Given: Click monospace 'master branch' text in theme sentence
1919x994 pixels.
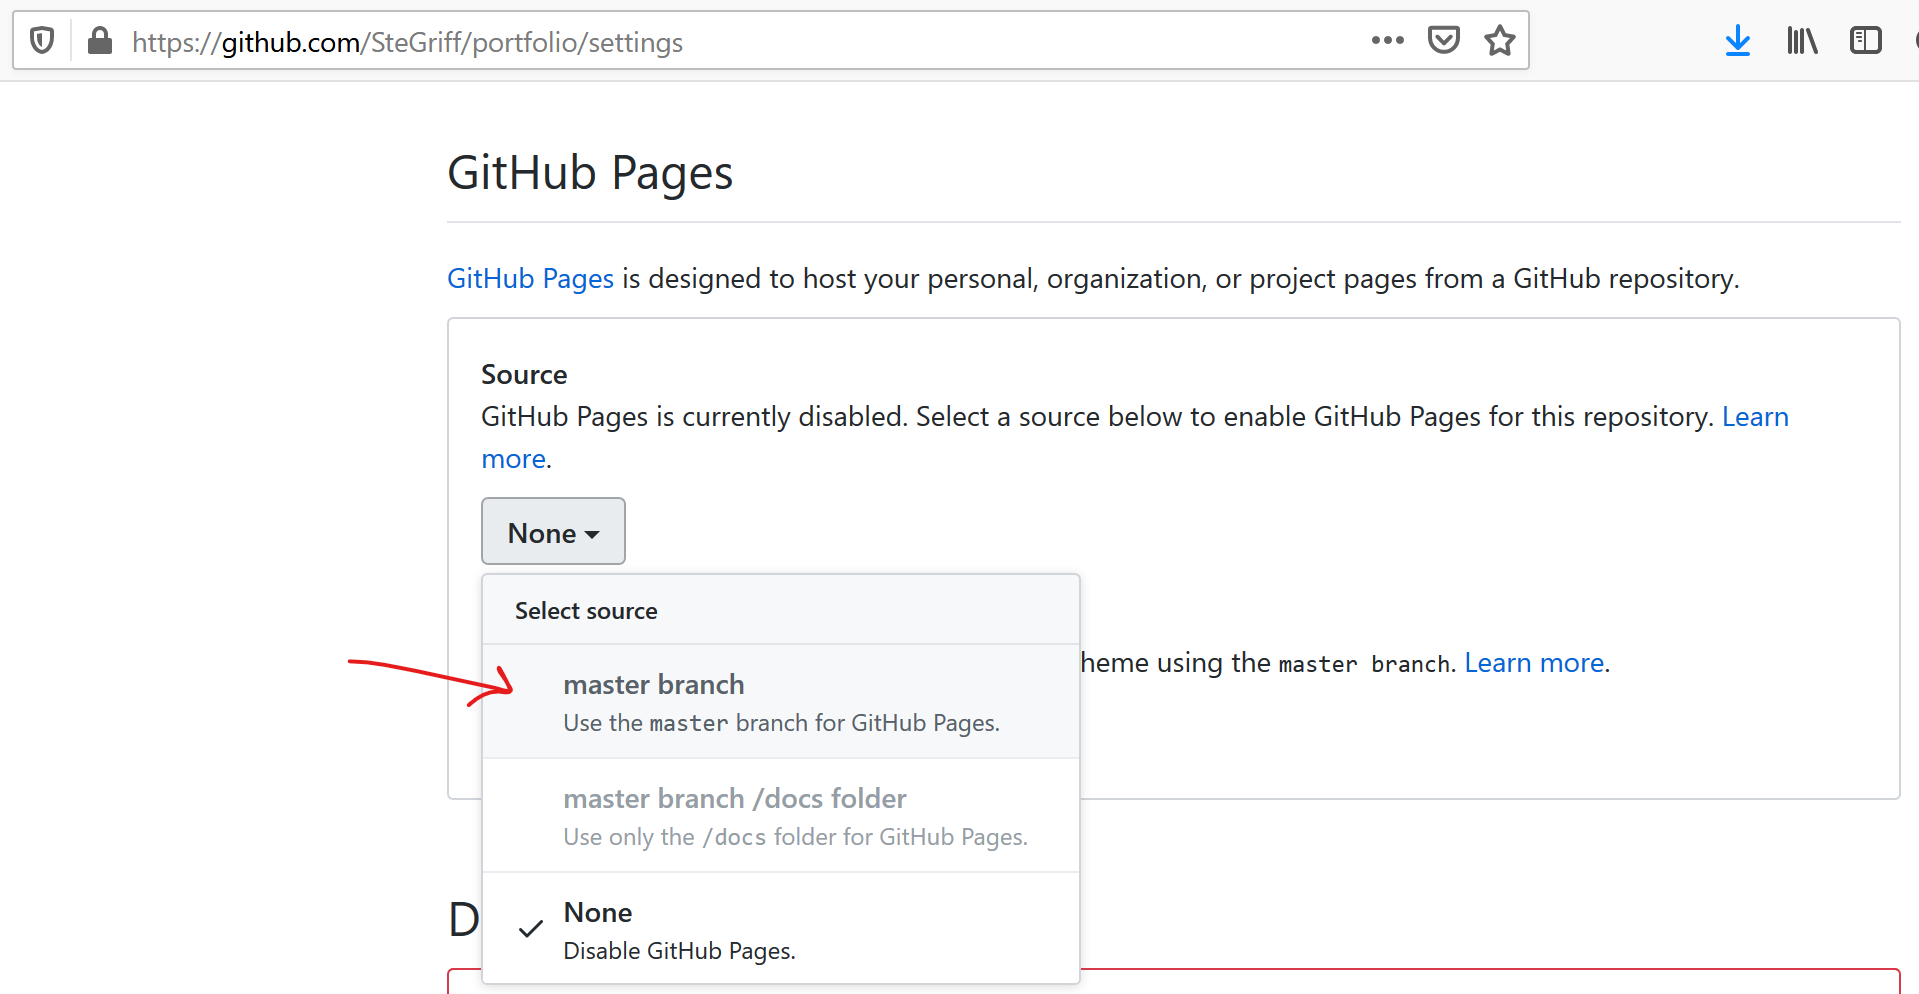Looking at the screenshot, I should point(1364,664).
